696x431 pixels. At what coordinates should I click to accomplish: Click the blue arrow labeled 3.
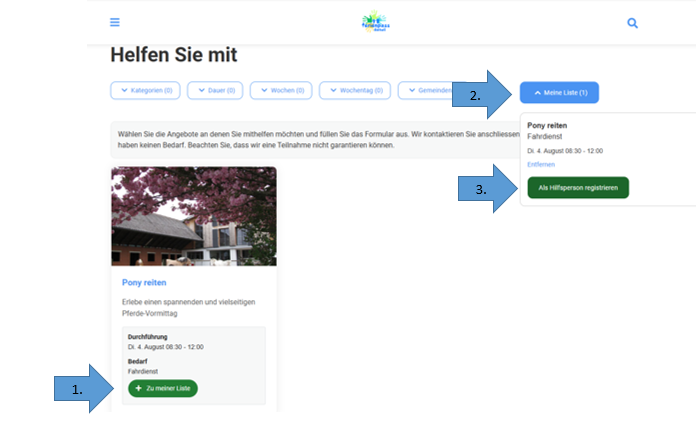point(490,186)
